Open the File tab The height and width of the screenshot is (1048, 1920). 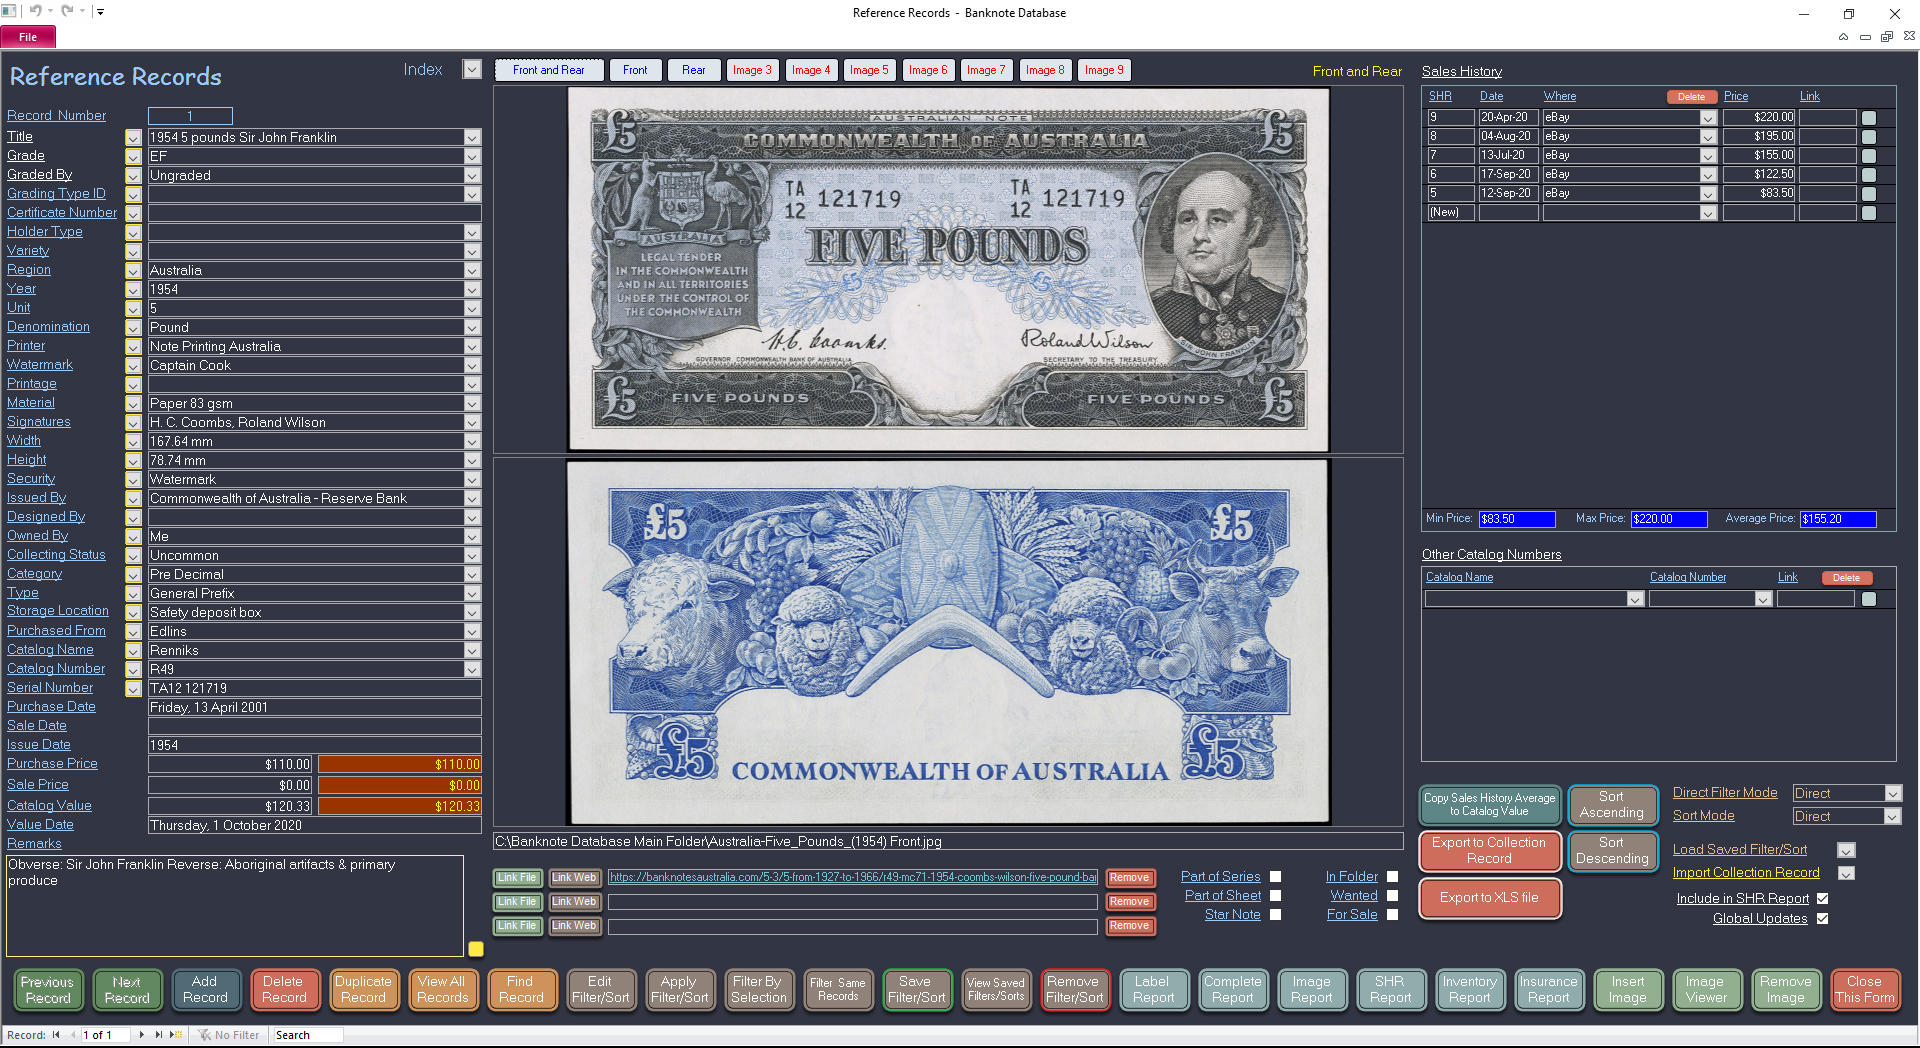(x=28, y=37)
